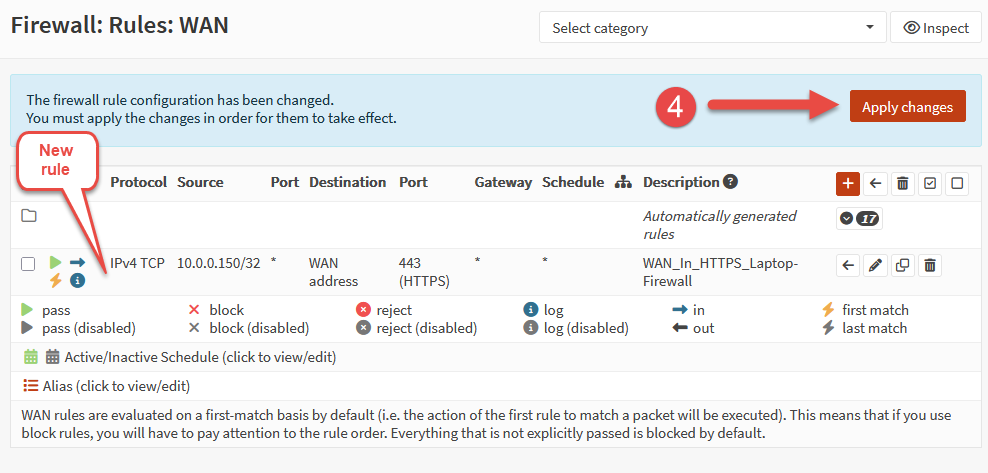988x473 pixels.
Task: Click the folder icon of automatically generated rules
Action: [x=29, y=216]
